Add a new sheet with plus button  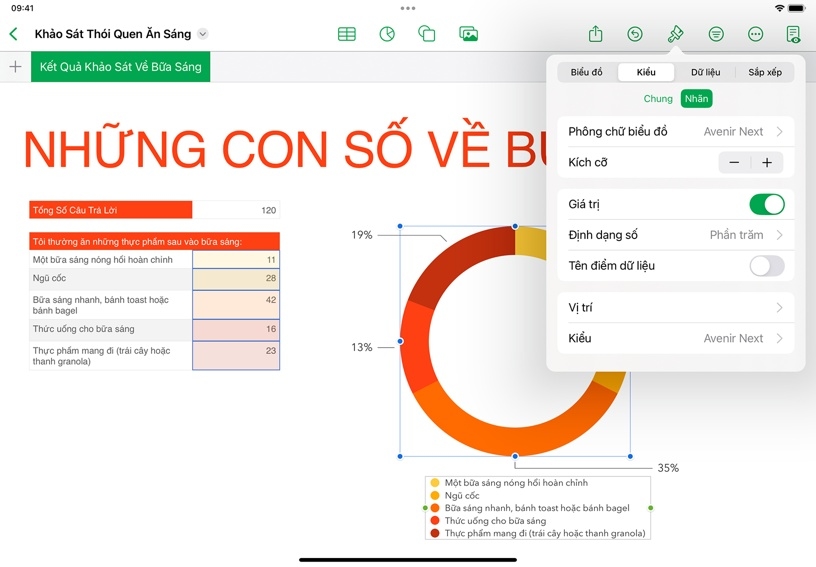pyautogui.click(x=15, y=67)
